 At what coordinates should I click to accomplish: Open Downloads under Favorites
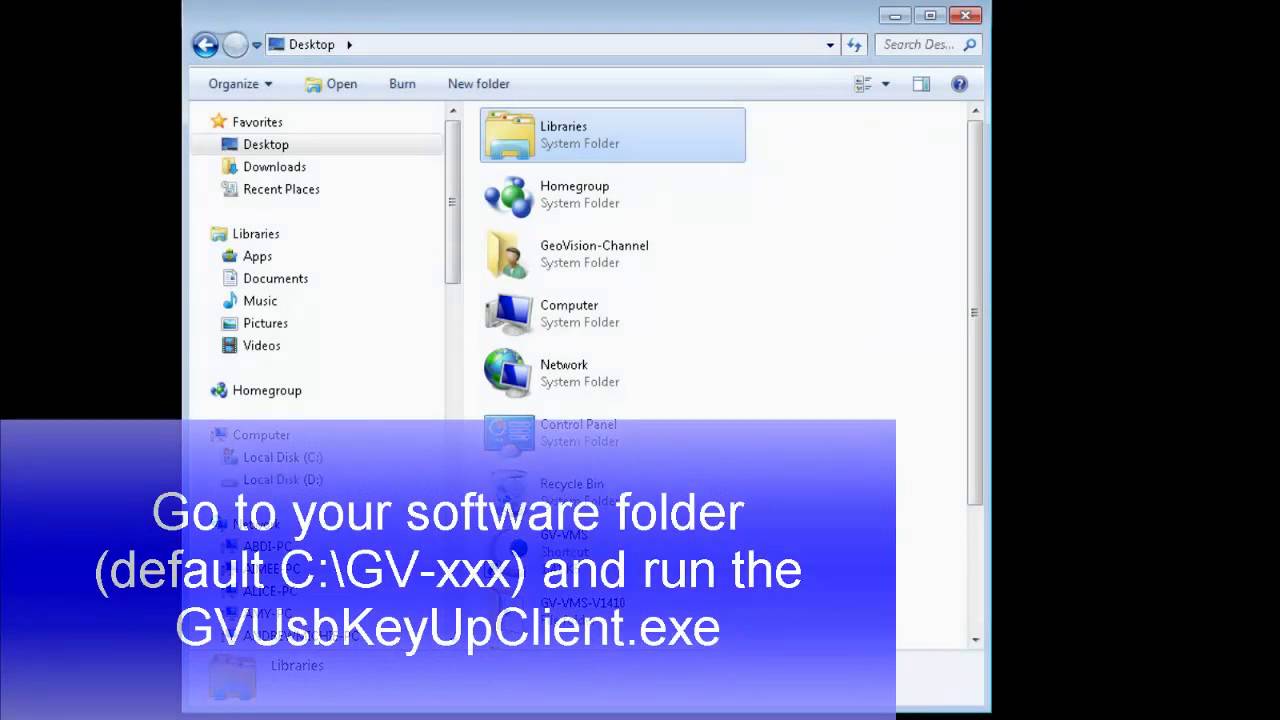274,167
